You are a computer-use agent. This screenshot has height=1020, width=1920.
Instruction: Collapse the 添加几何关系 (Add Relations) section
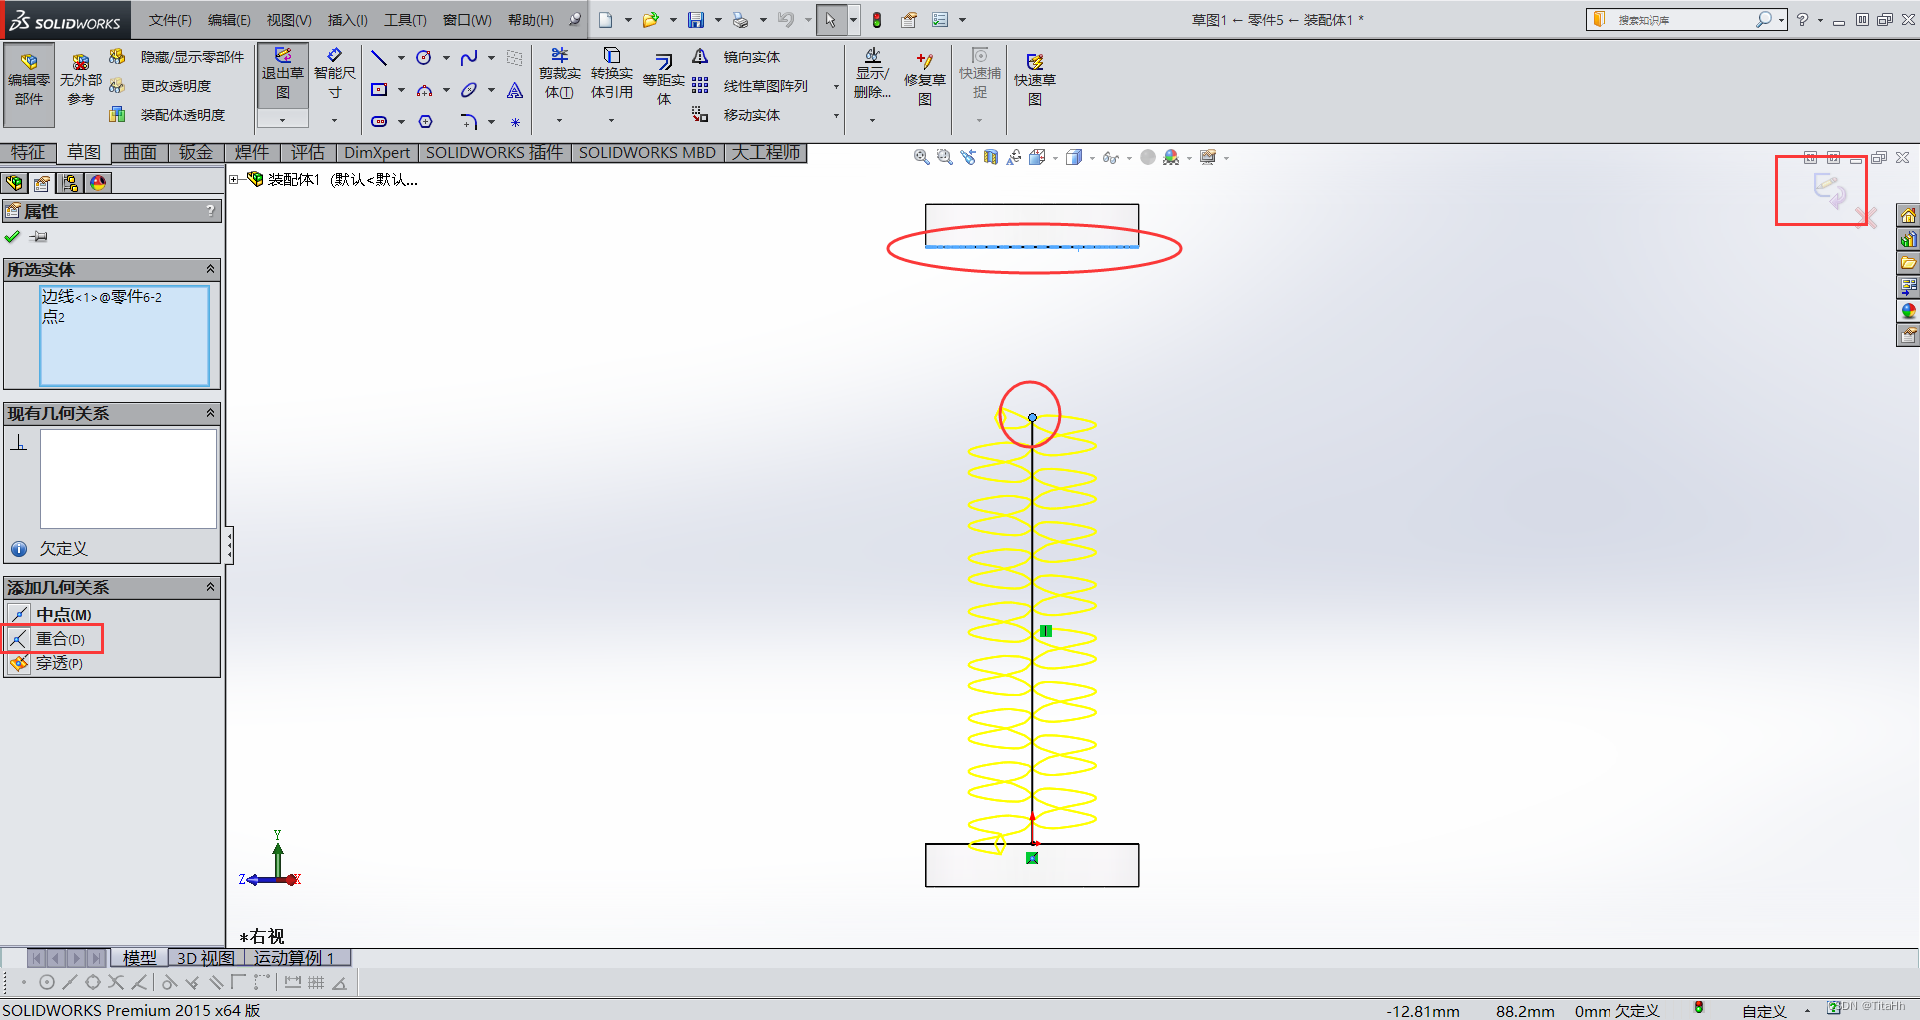[210, 587]
